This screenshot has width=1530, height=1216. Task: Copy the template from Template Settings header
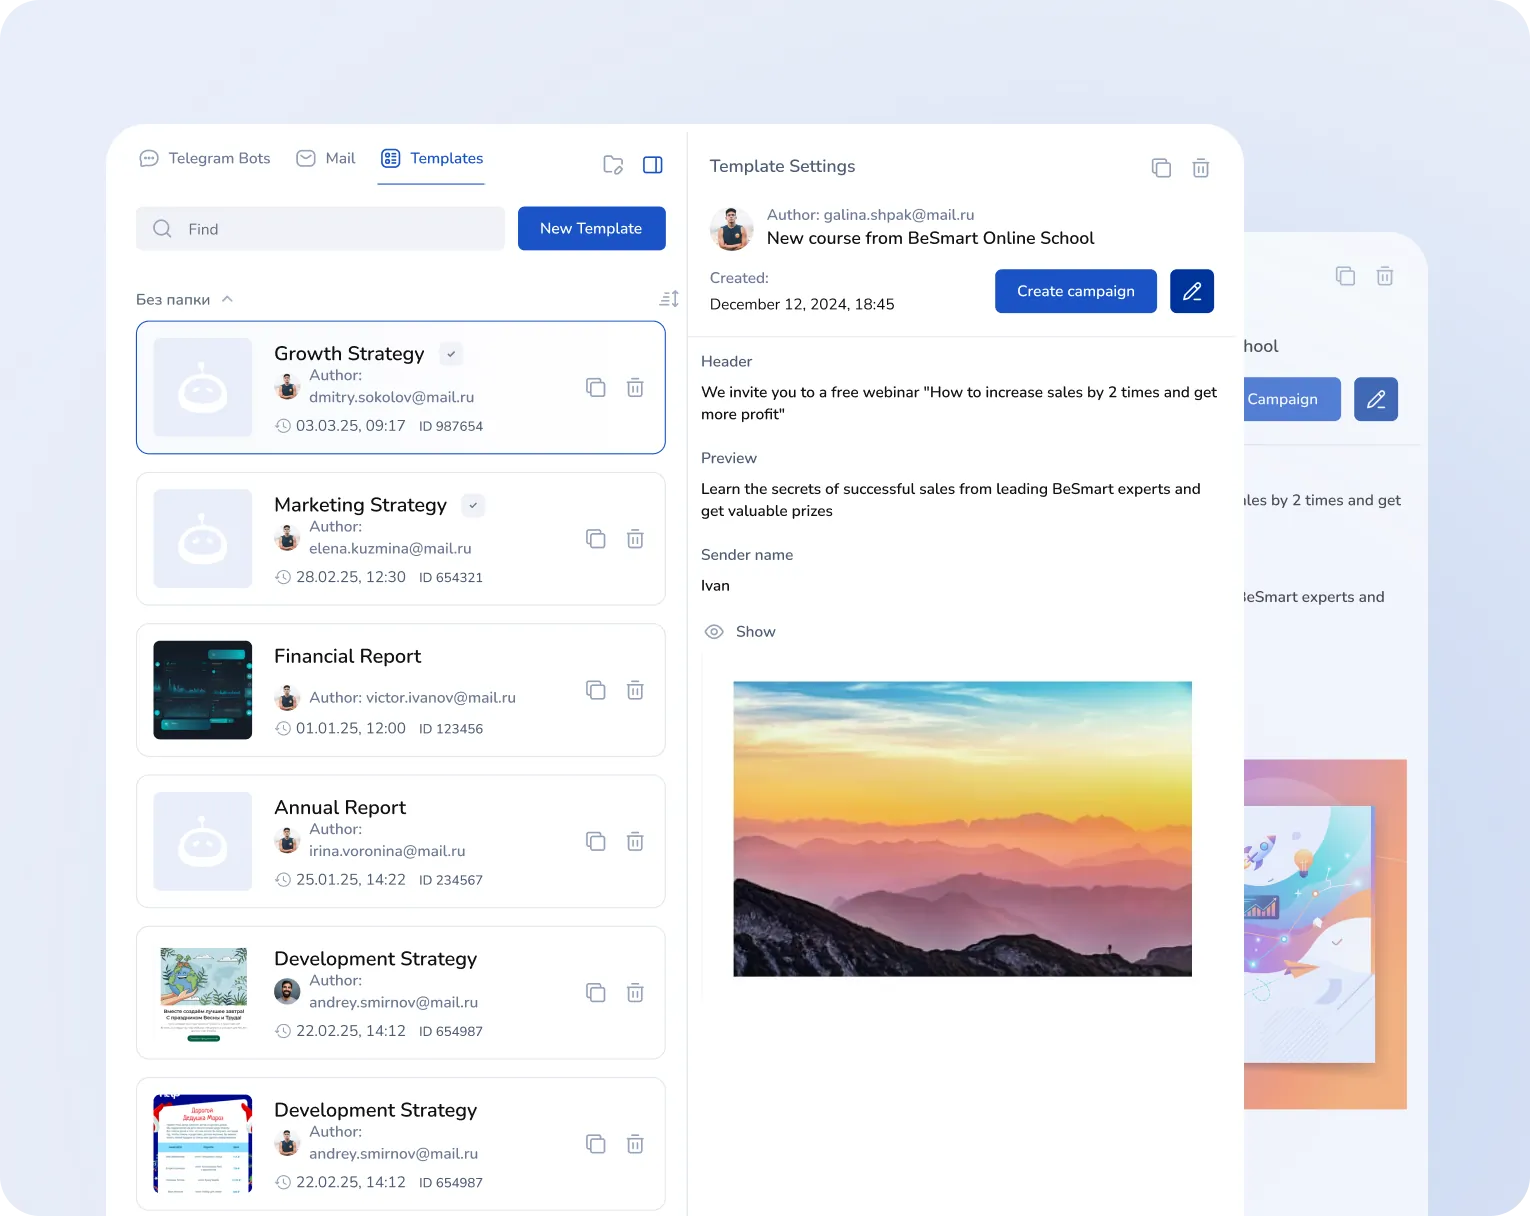click(x=1161, y=167)
